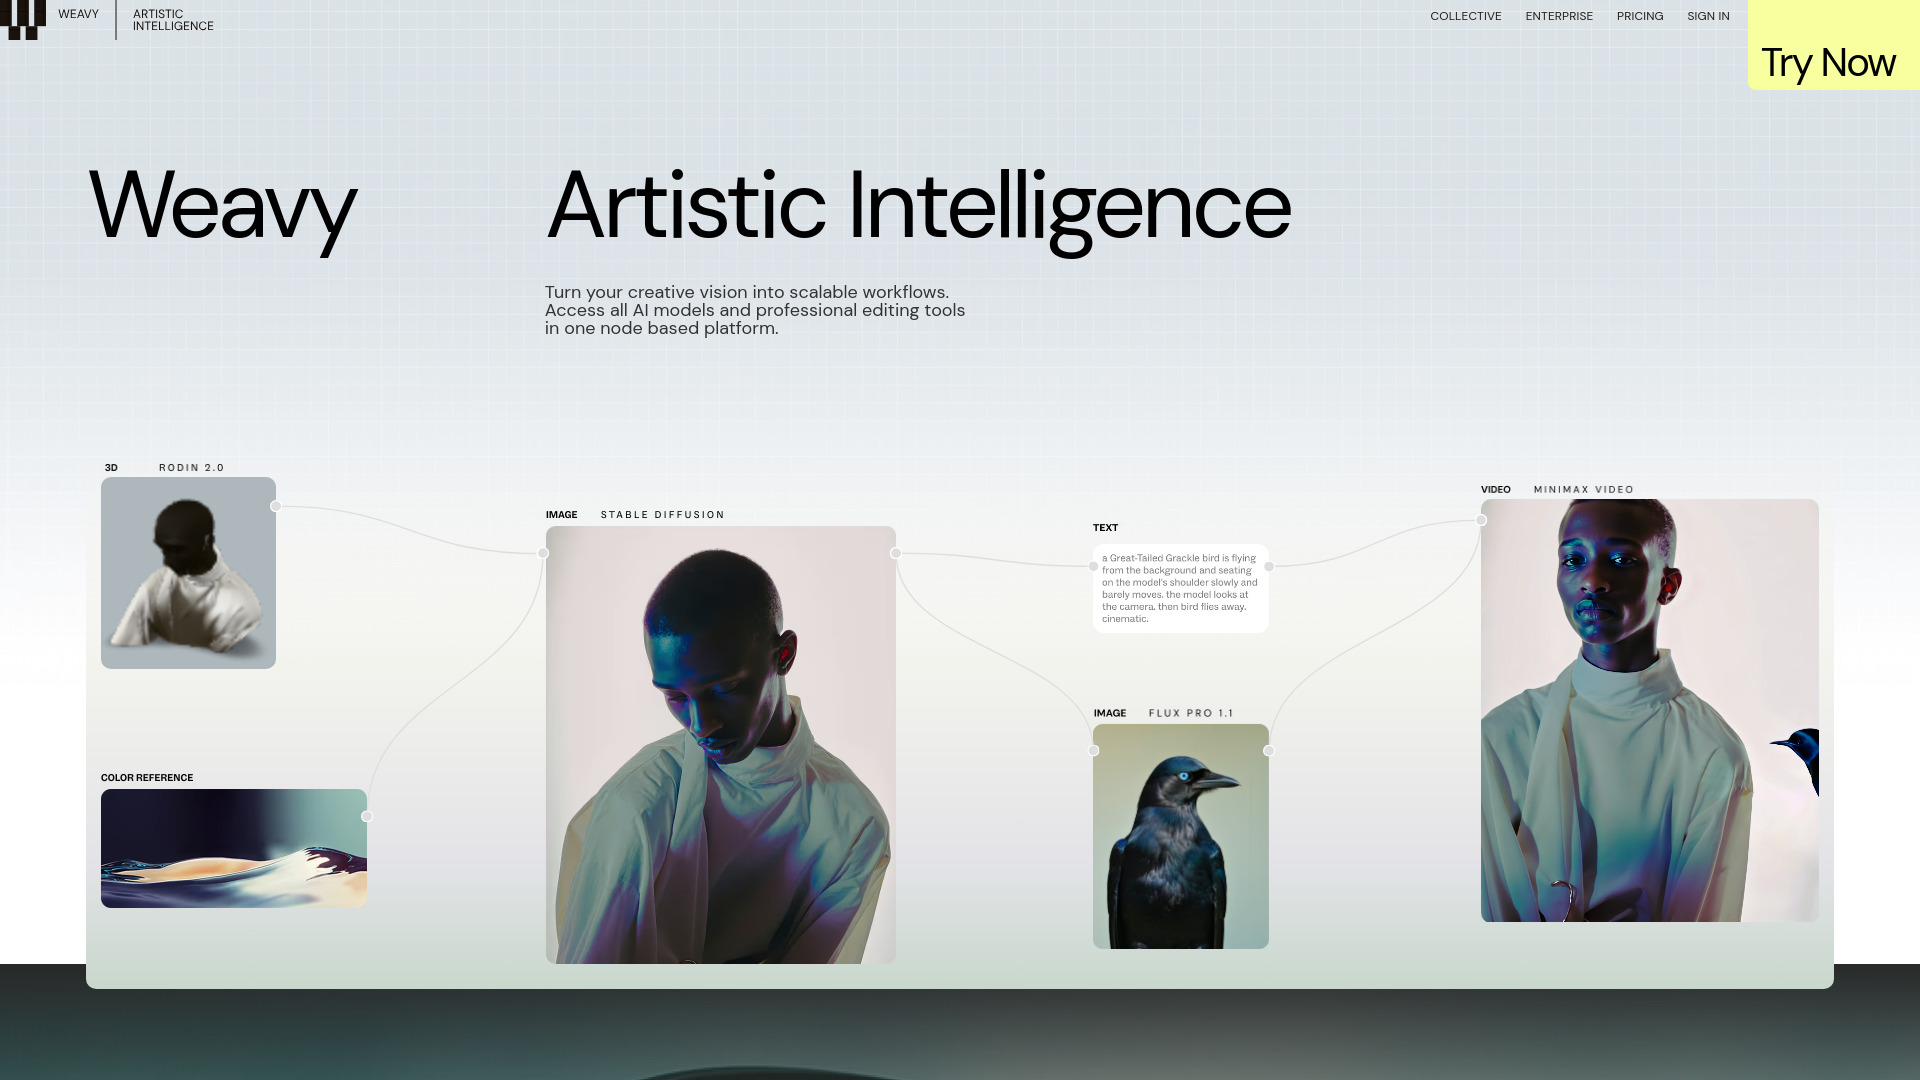Click the Weavy logo icon
Screen dimensions: 1920x1080
click(x=23, y=19)
